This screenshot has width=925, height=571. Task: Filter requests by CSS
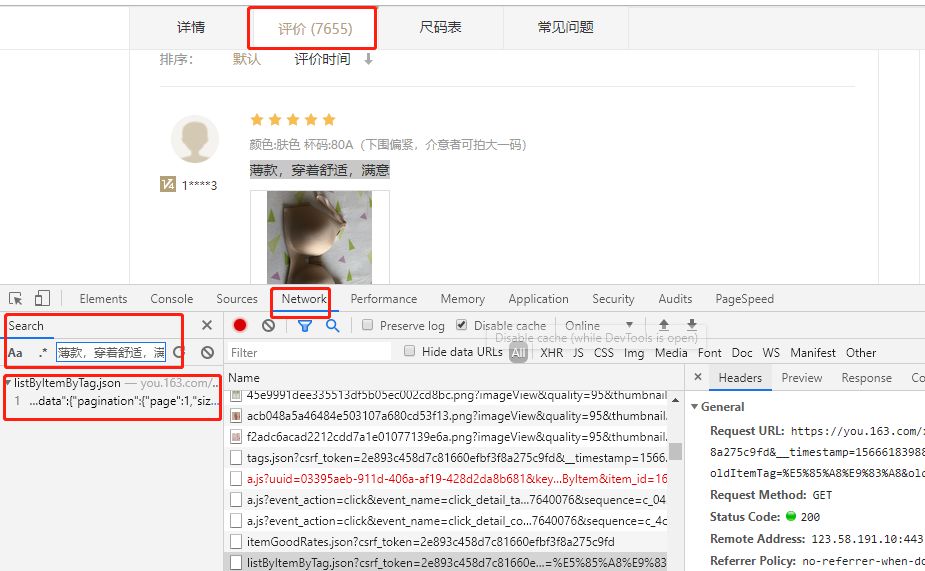[603, 353]
